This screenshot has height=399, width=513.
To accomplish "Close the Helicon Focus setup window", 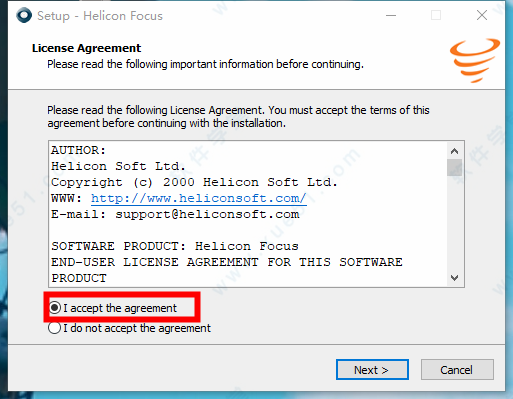I will 482,15.
